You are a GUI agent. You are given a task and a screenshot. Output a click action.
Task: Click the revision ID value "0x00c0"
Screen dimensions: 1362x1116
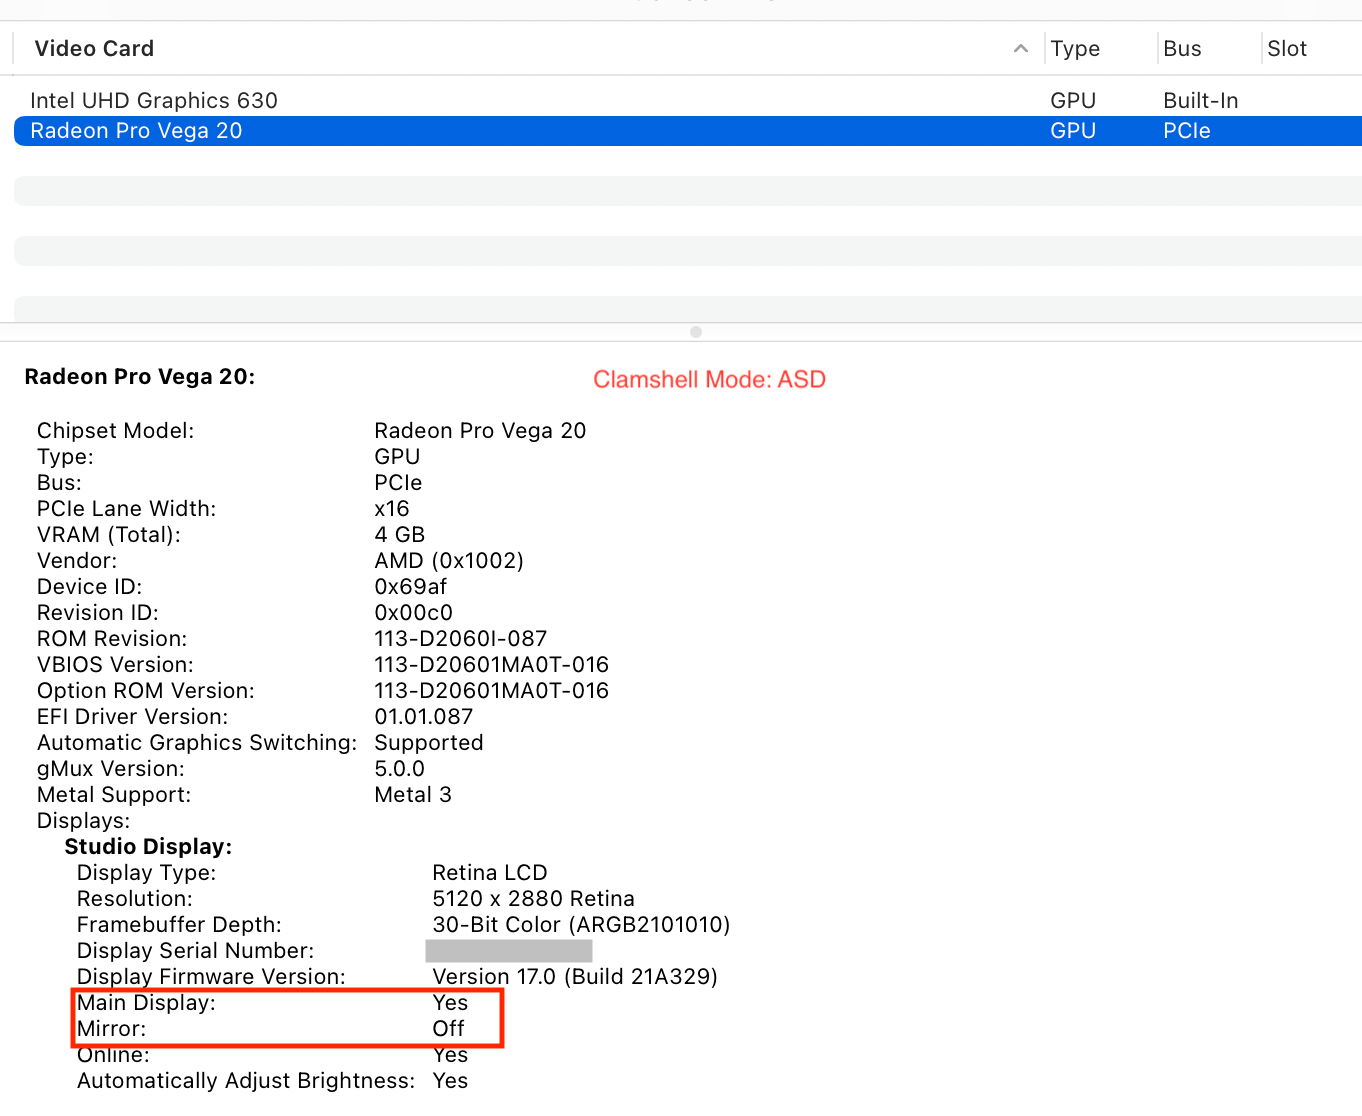point(414,613)
